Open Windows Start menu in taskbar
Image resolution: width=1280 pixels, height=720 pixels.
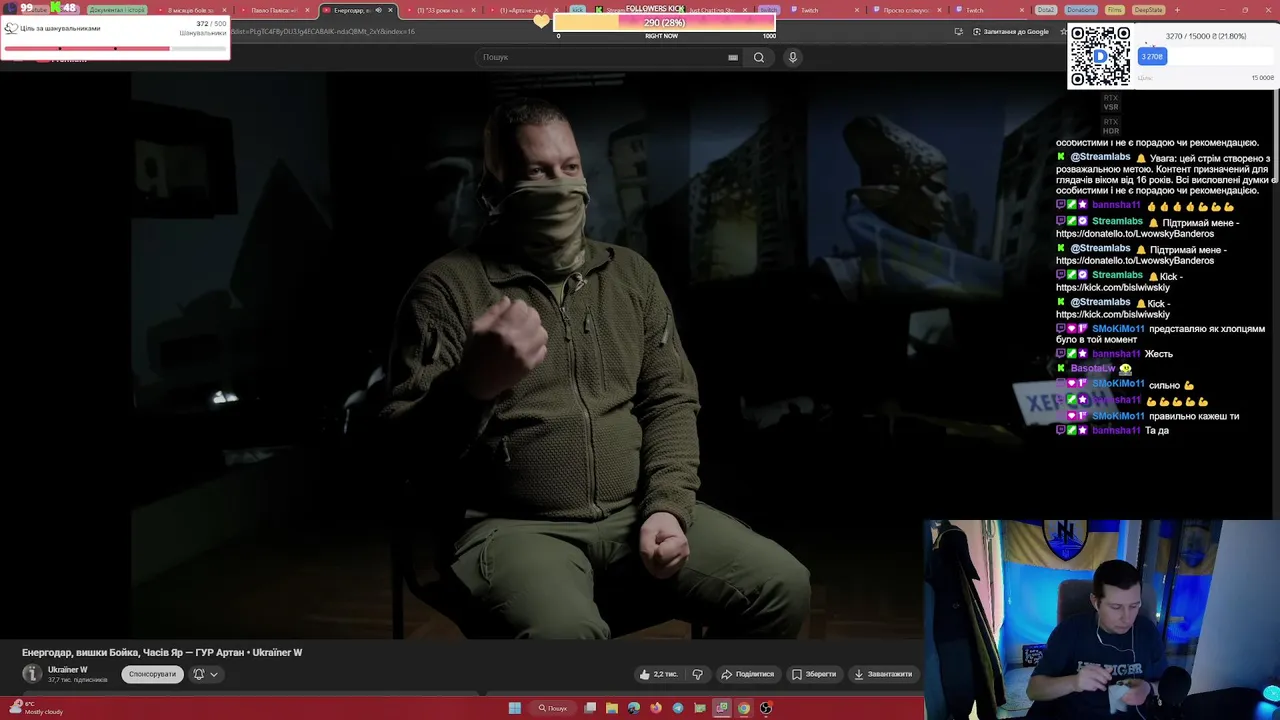[514, 708]
